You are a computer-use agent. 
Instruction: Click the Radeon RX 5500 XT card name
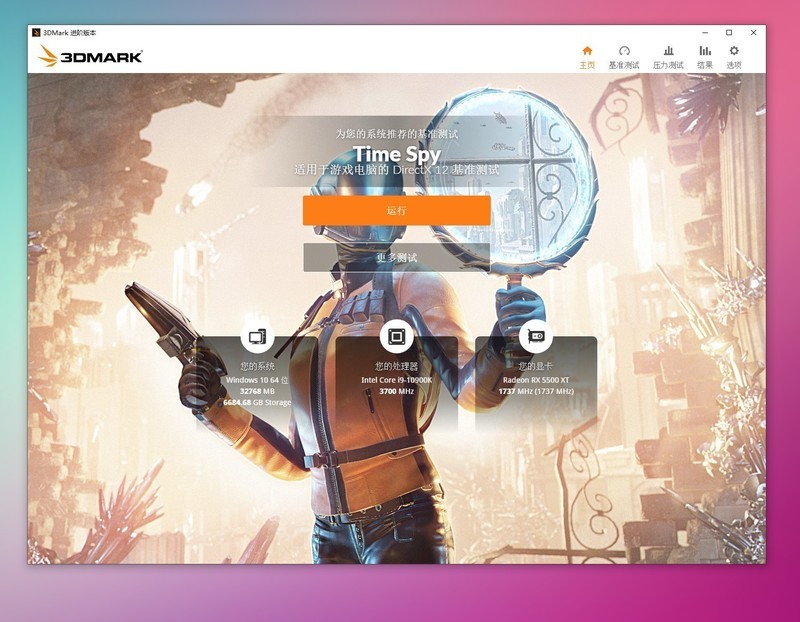coord(536,380)
